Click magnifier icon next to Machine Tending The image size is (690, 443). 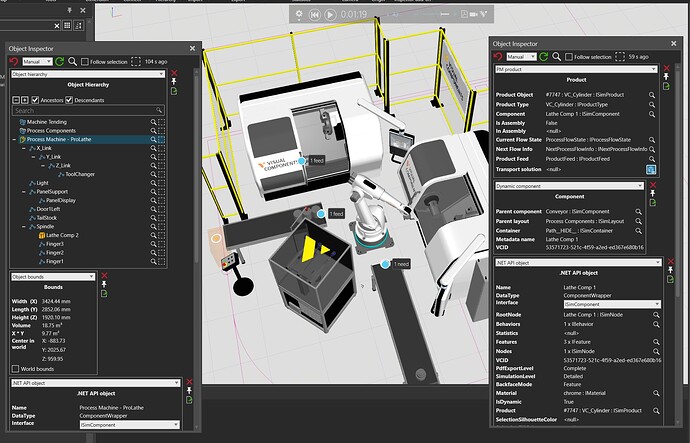[155, 122]
